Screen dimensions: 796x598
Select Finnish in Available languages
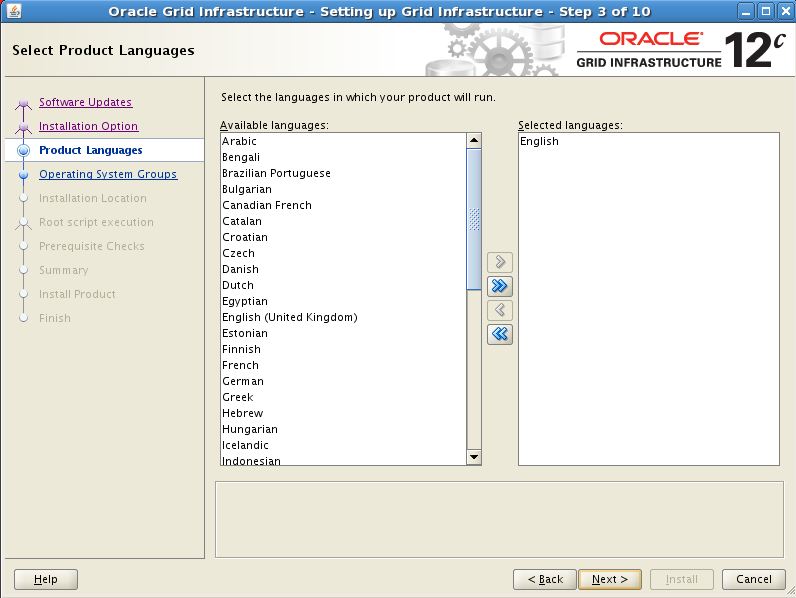pyautogui.click(x=343, y=349)
